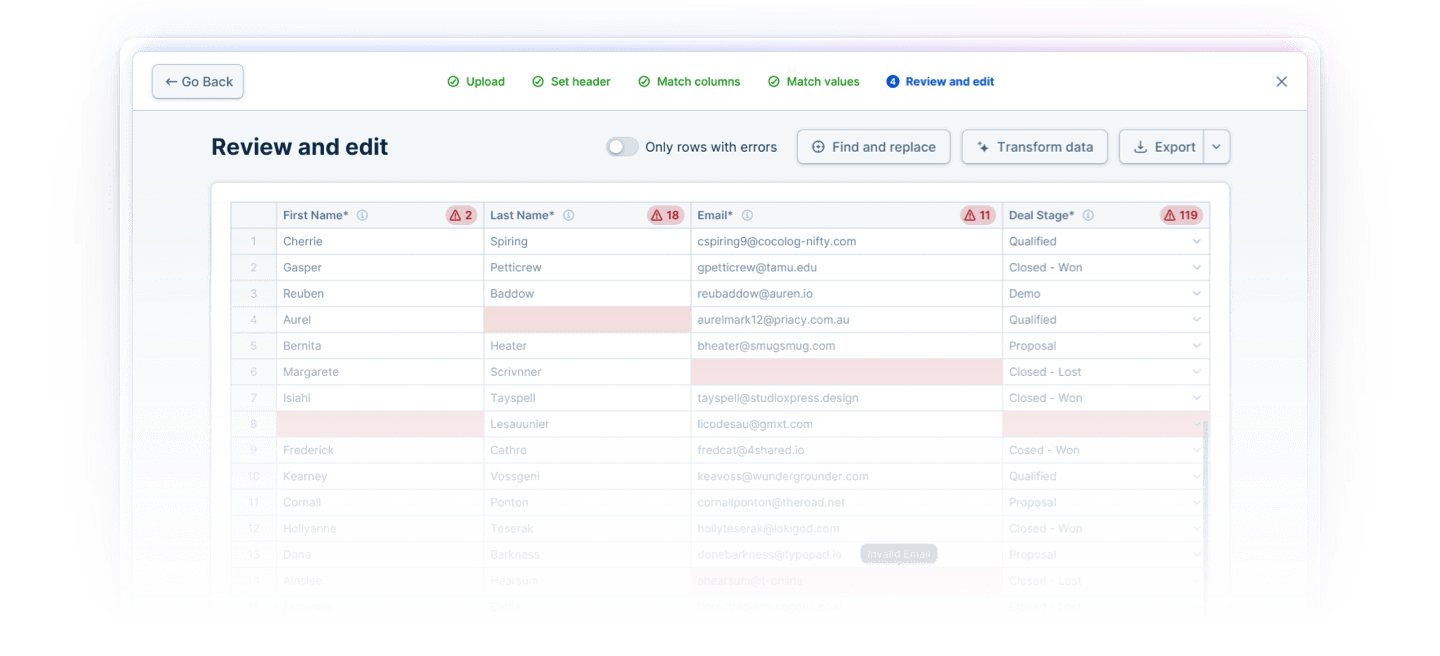Select the Match columns step
This screenshot has width=1440, height=656.
[697, 81]
